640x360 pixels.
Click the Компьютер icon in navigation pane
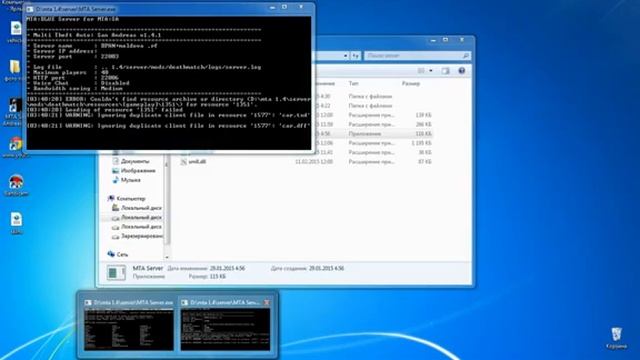click(111, 198)
